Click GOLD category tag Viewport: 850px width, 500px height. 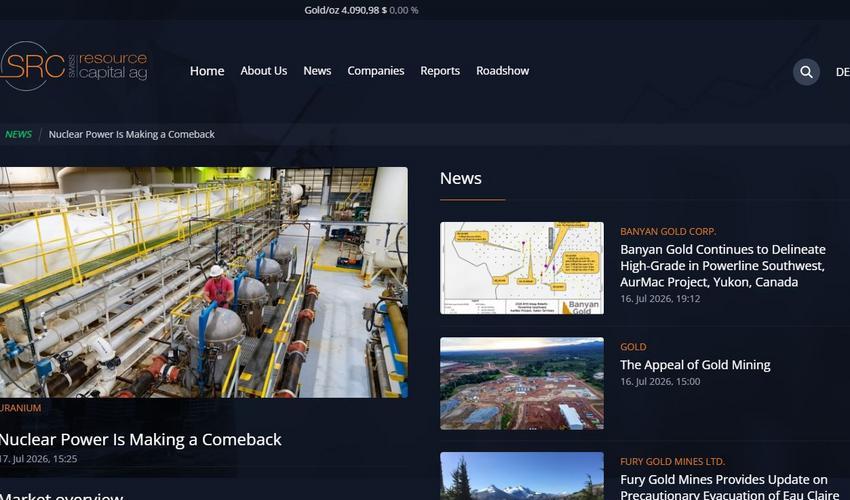click(633, 347)
